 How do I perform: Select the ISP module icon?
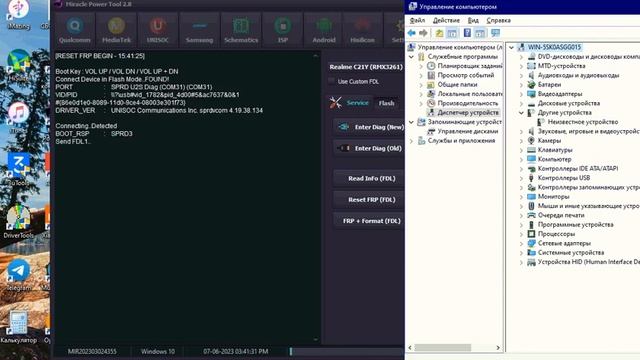[282, 30]
